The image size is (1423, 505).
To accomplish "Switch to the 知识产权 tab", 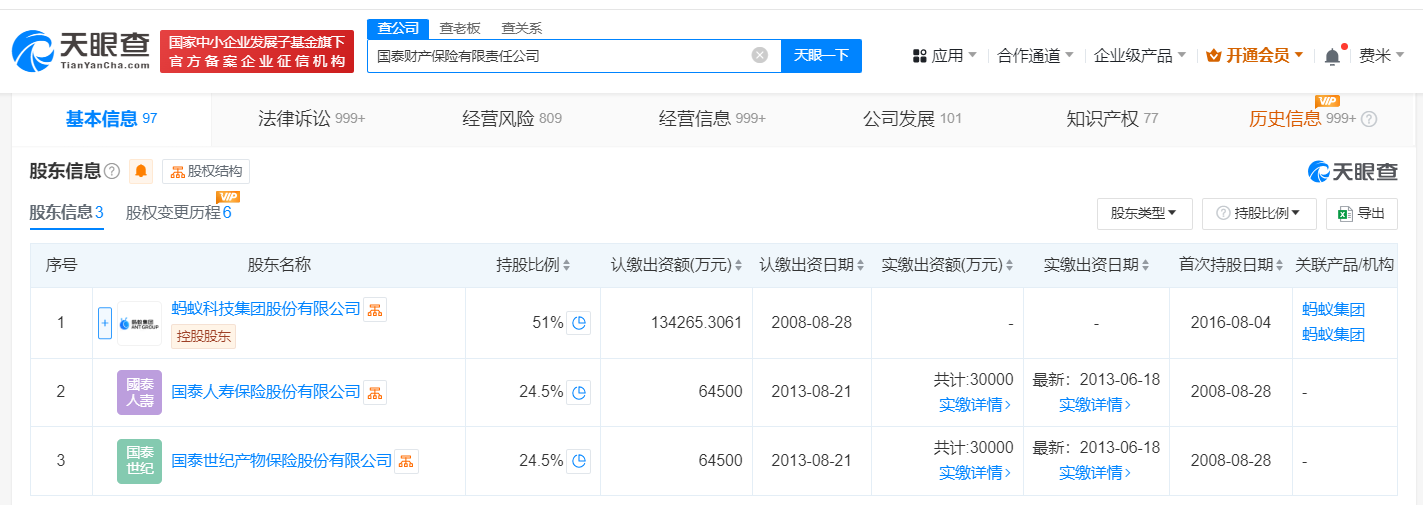I will point(1112,119).
